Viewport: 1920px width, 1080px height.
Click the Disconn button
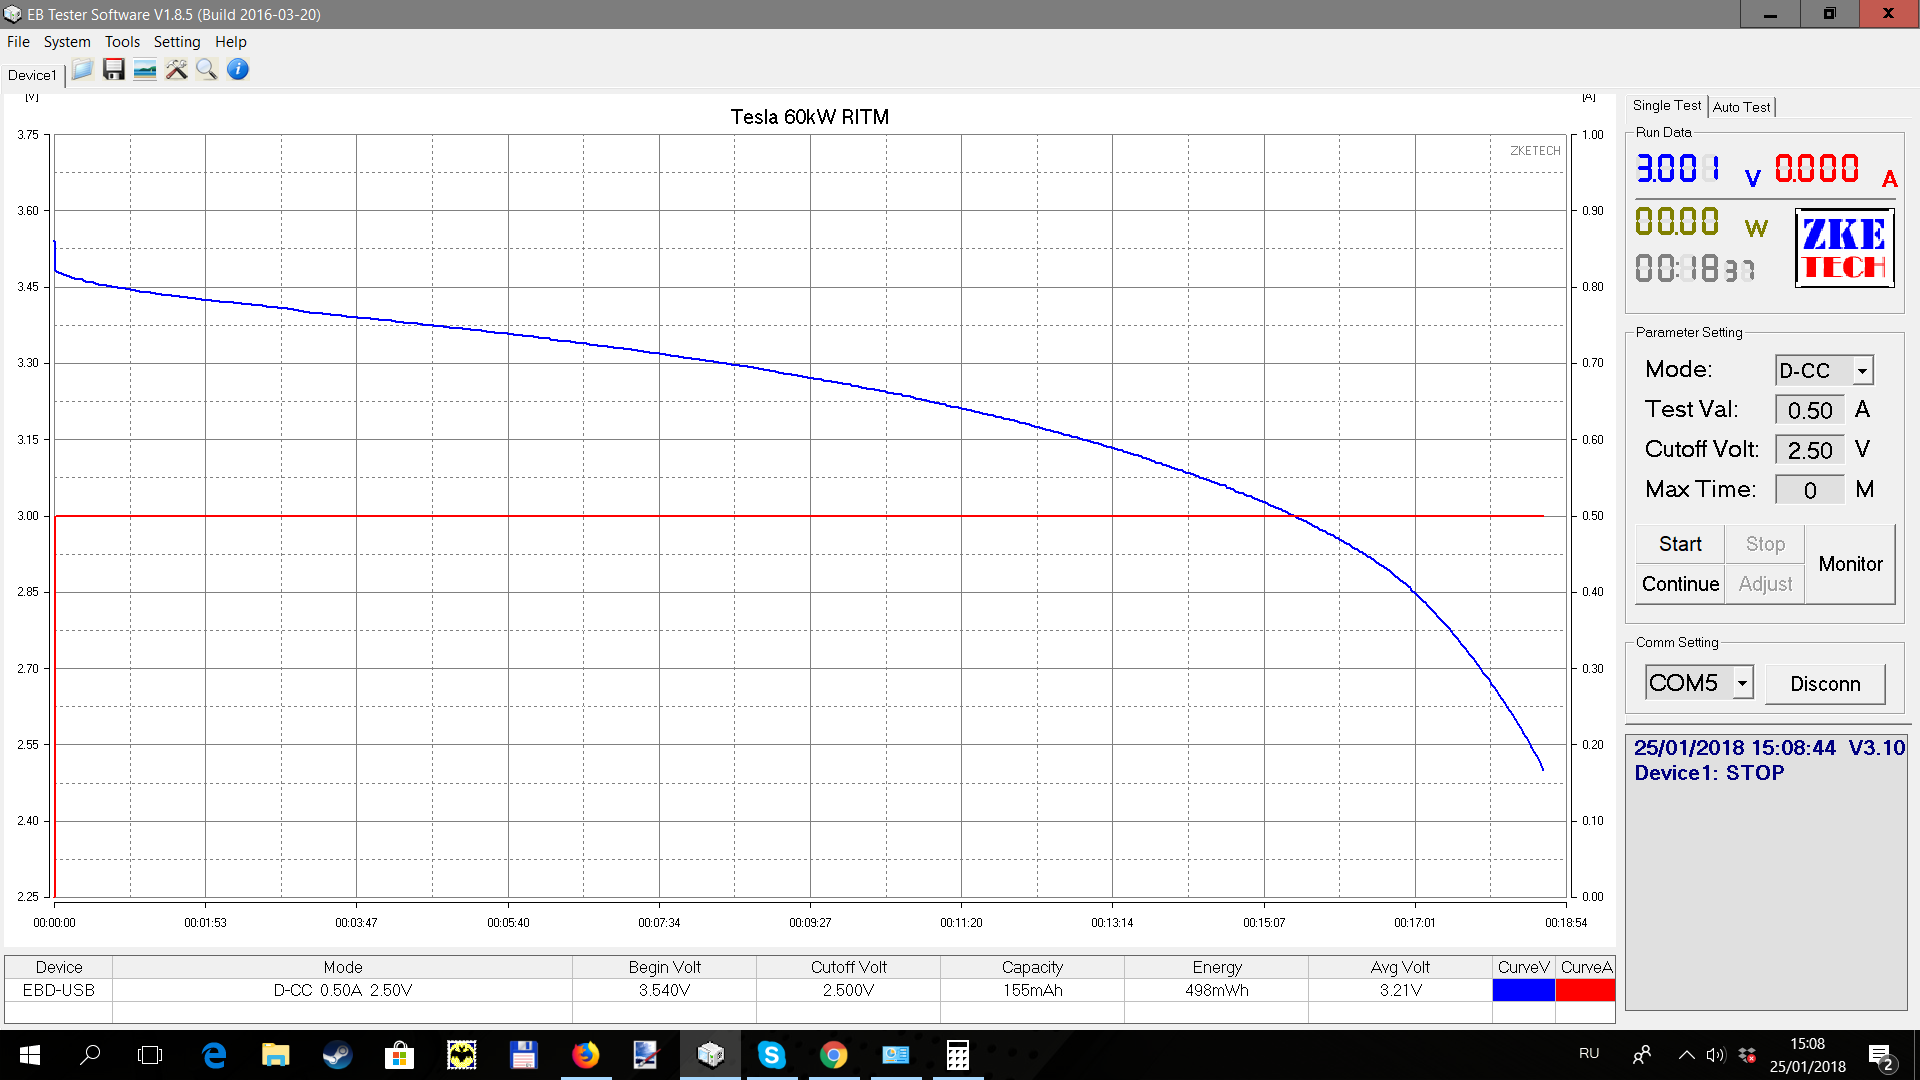[x=1825, y=684]
